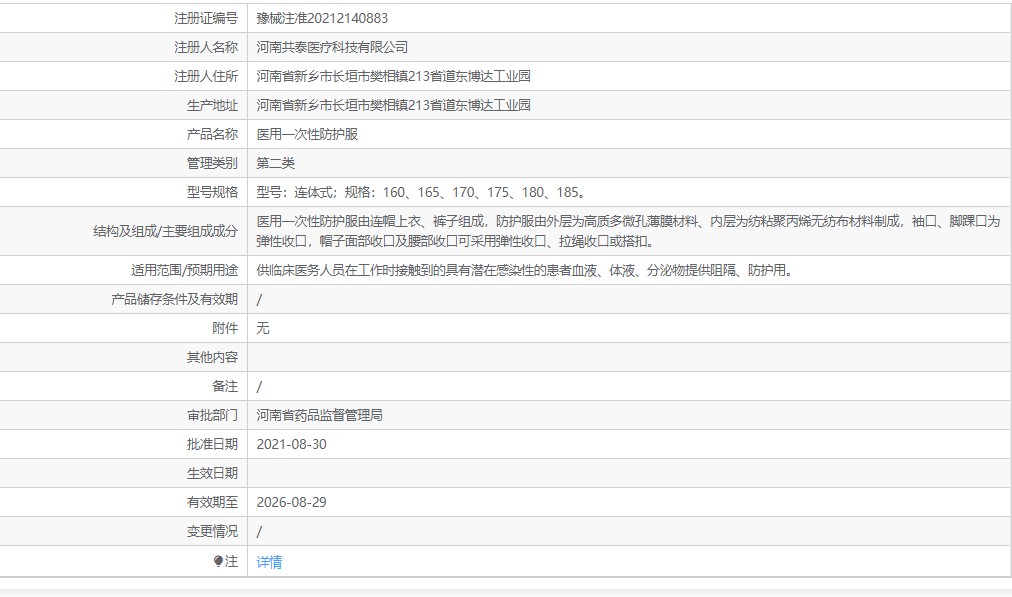Click the structure description paragraph
Viewport: 1012px width, 597px height.
(x=628, y=231)
